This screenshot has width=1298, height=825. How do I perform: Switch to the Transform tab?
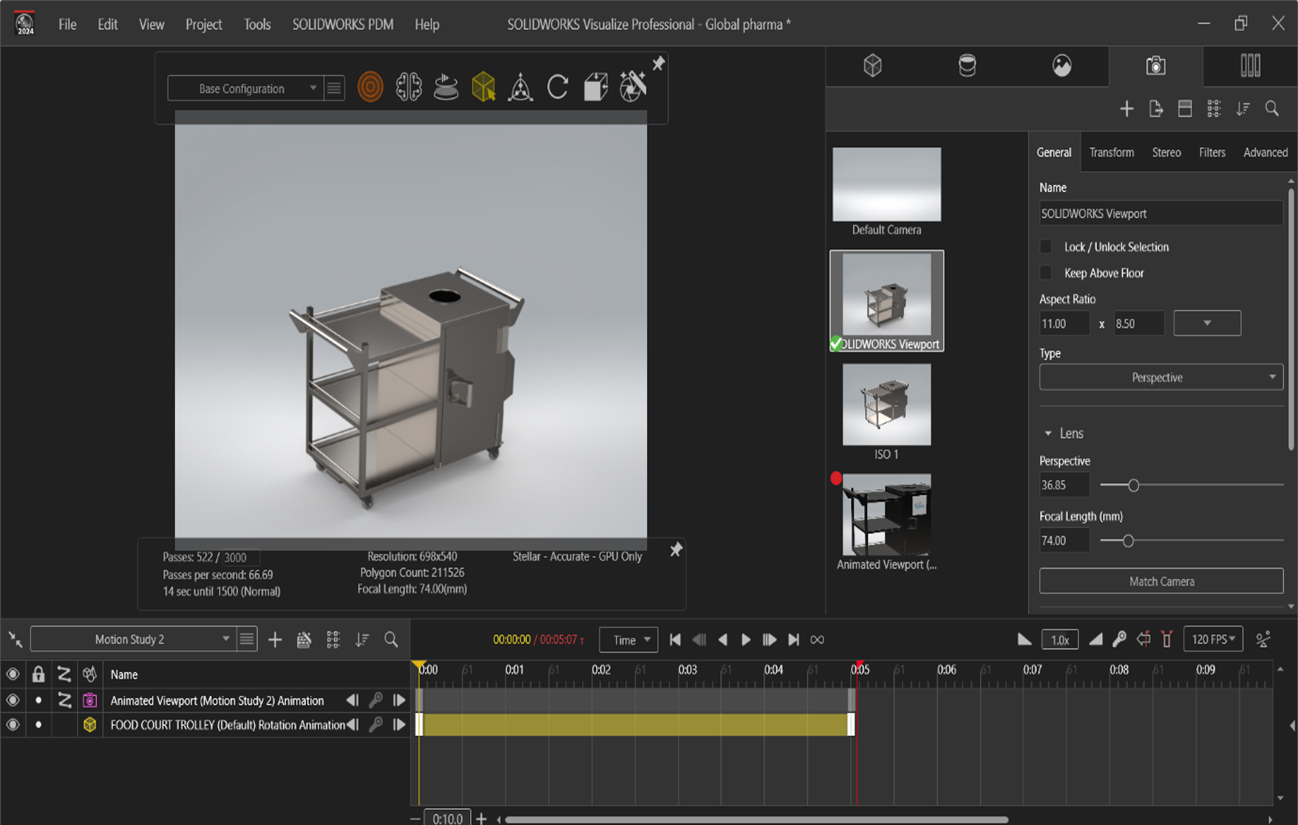pos(1111,153)
